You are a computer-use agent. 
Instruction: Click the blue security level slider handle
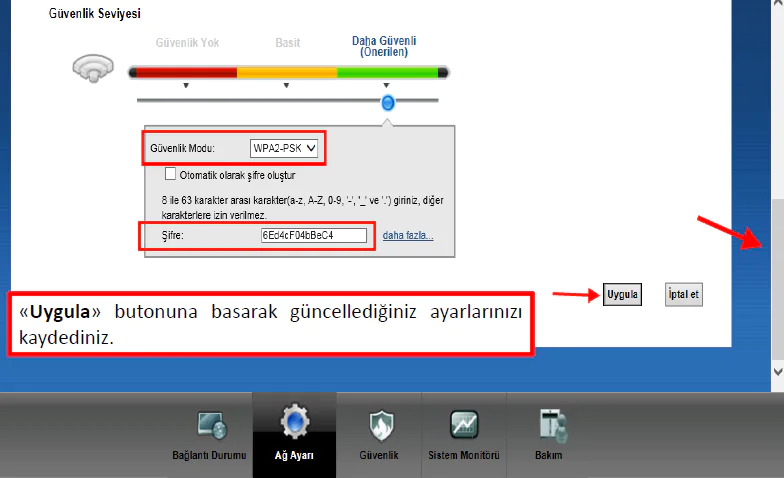(x=388, y=103)
